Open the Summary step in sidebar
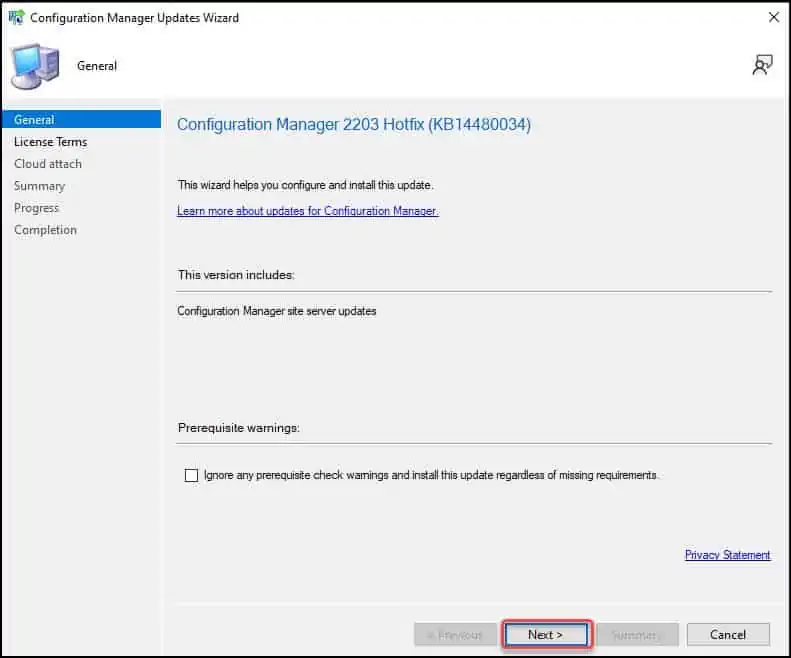The height and width of the screenshot is (658, 791). pyautogui.click(x=39, y=186)
